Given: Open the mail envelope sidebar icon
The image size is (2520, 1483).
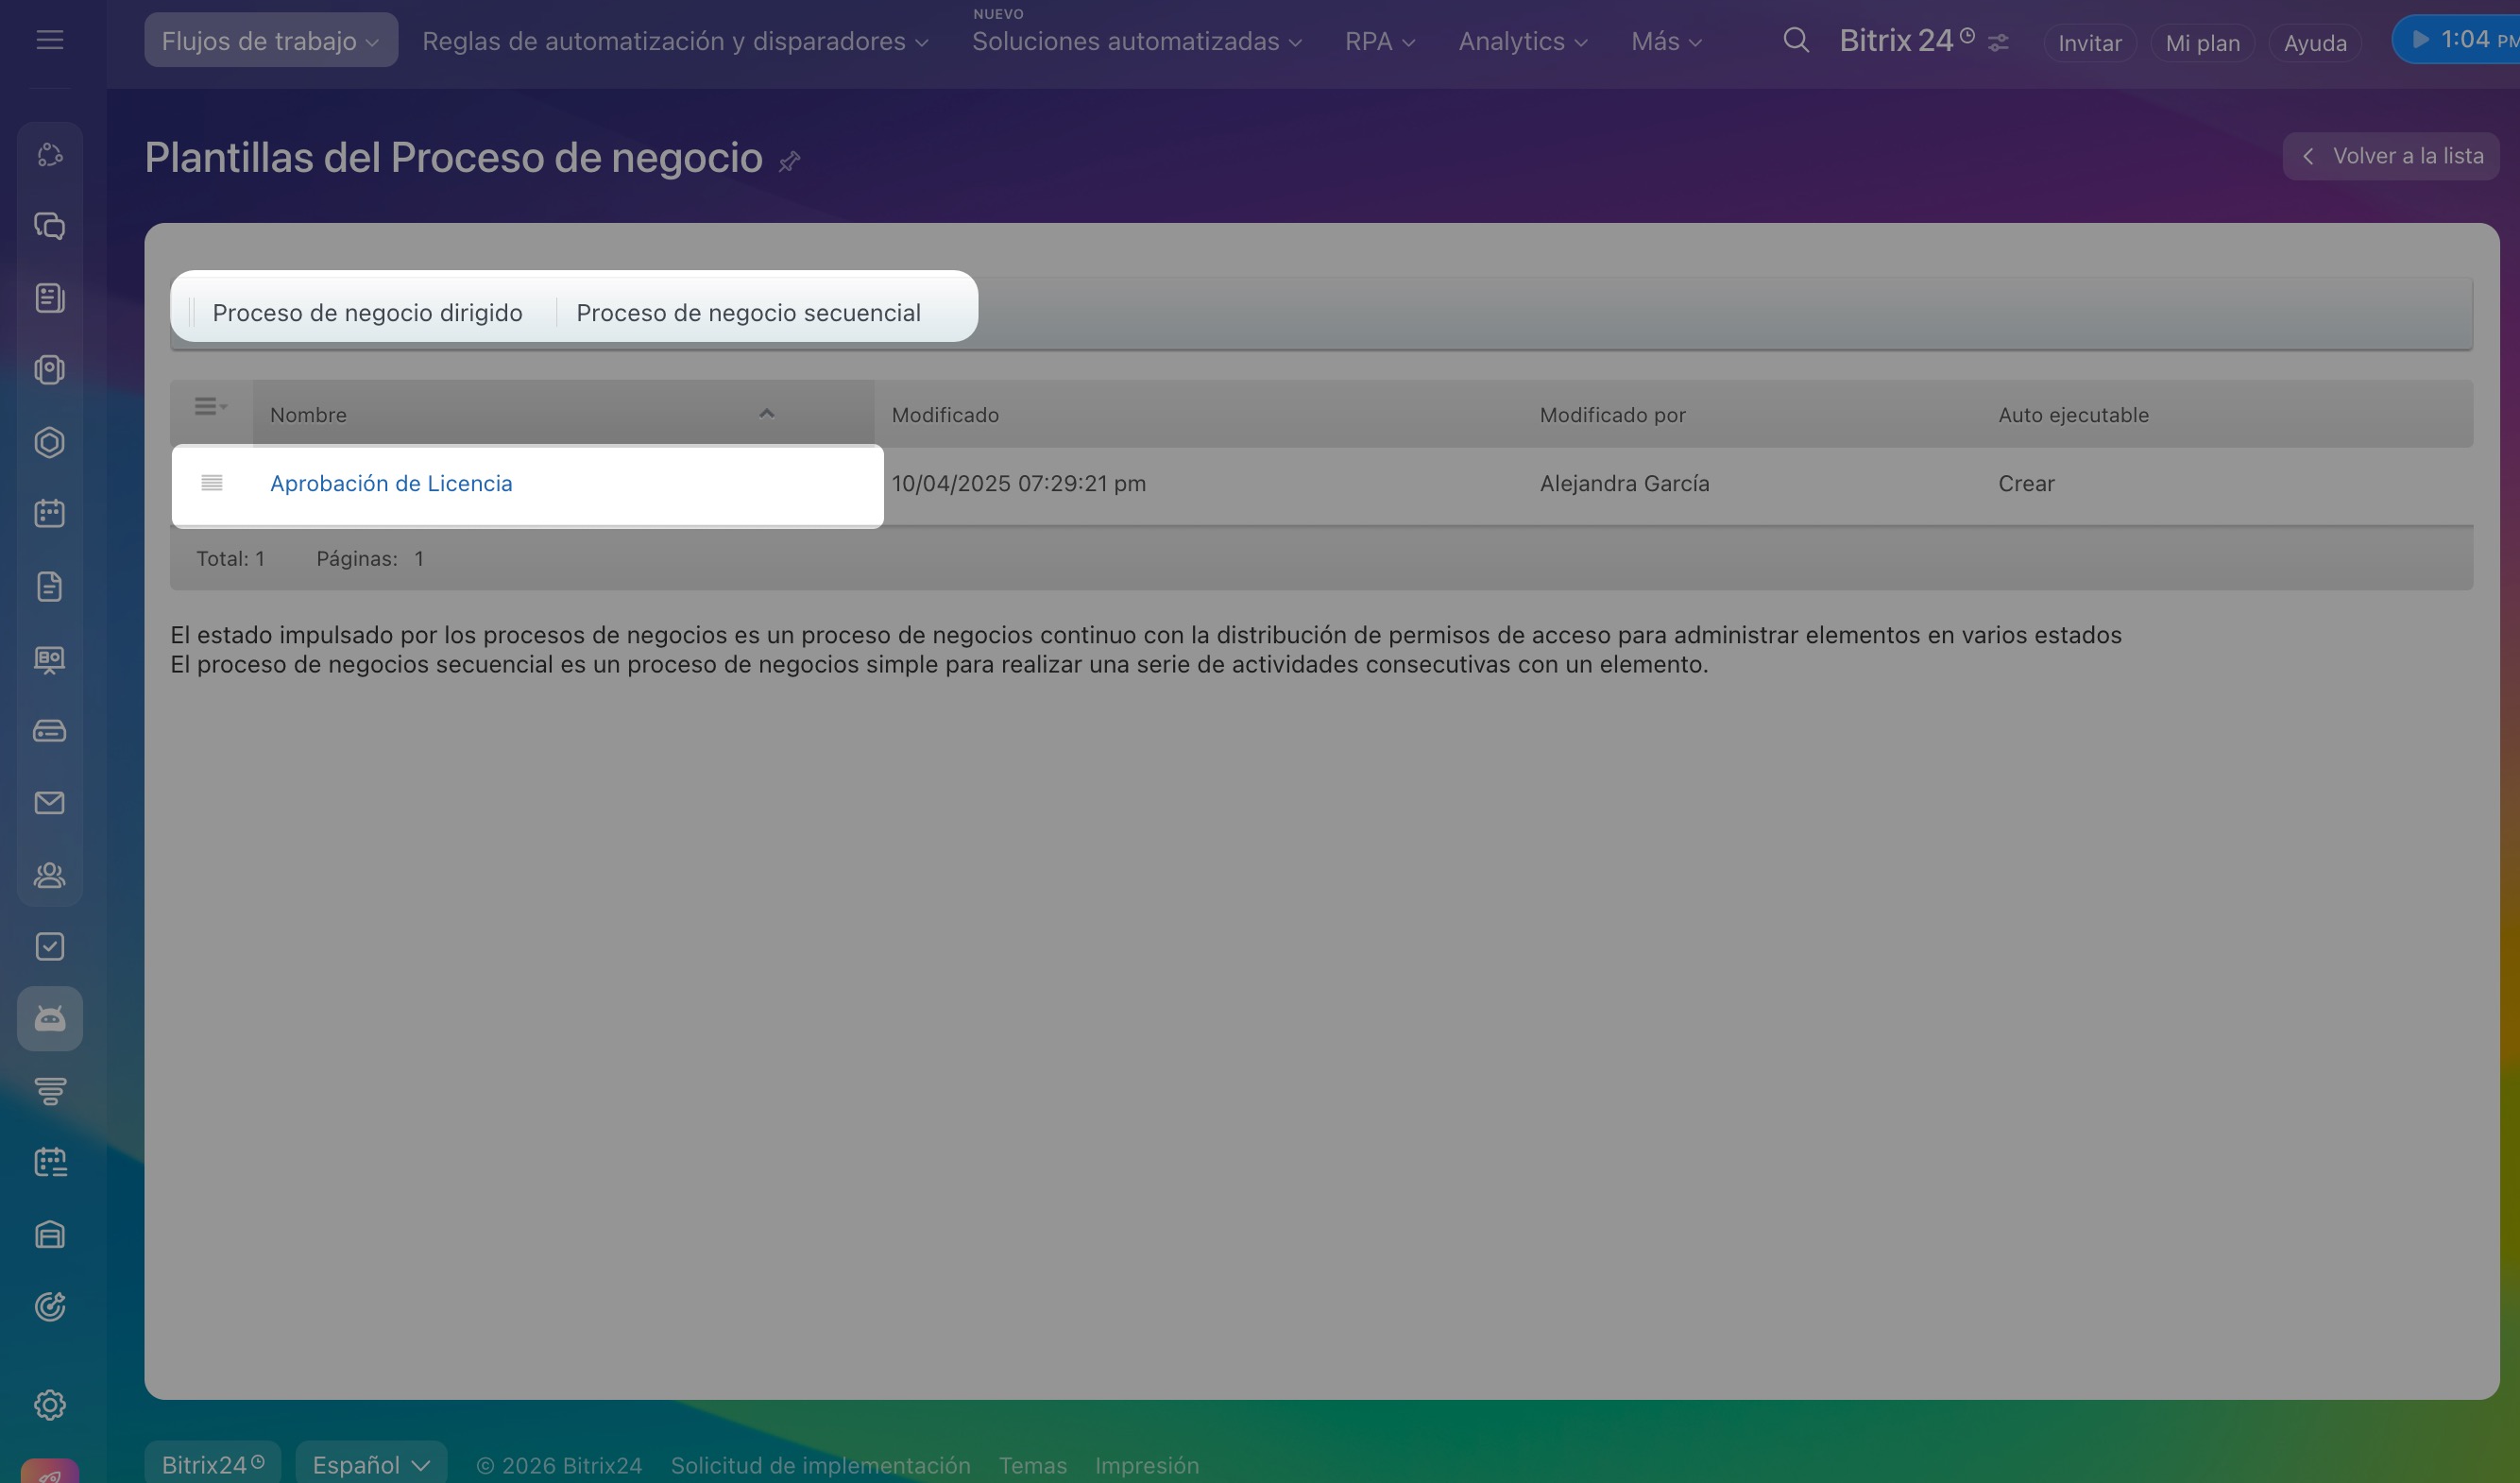Looking at the screenshot, I should [49, 803].
